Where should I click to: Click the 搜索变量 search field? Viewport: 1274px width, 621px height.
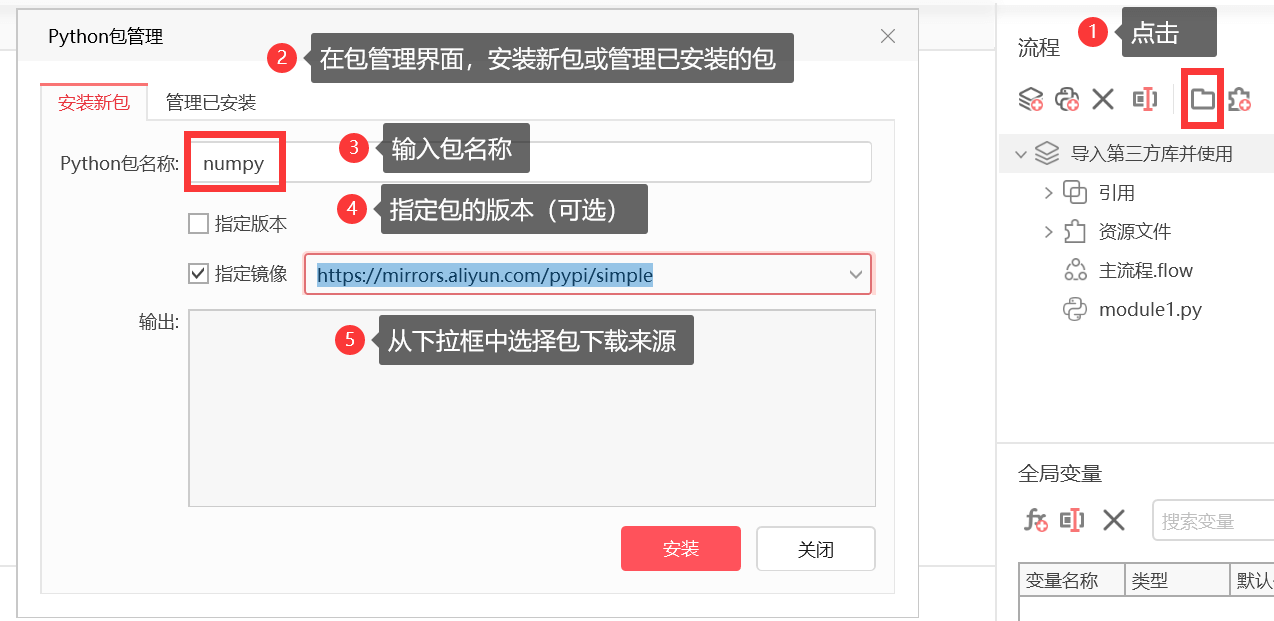[1213, 520]
